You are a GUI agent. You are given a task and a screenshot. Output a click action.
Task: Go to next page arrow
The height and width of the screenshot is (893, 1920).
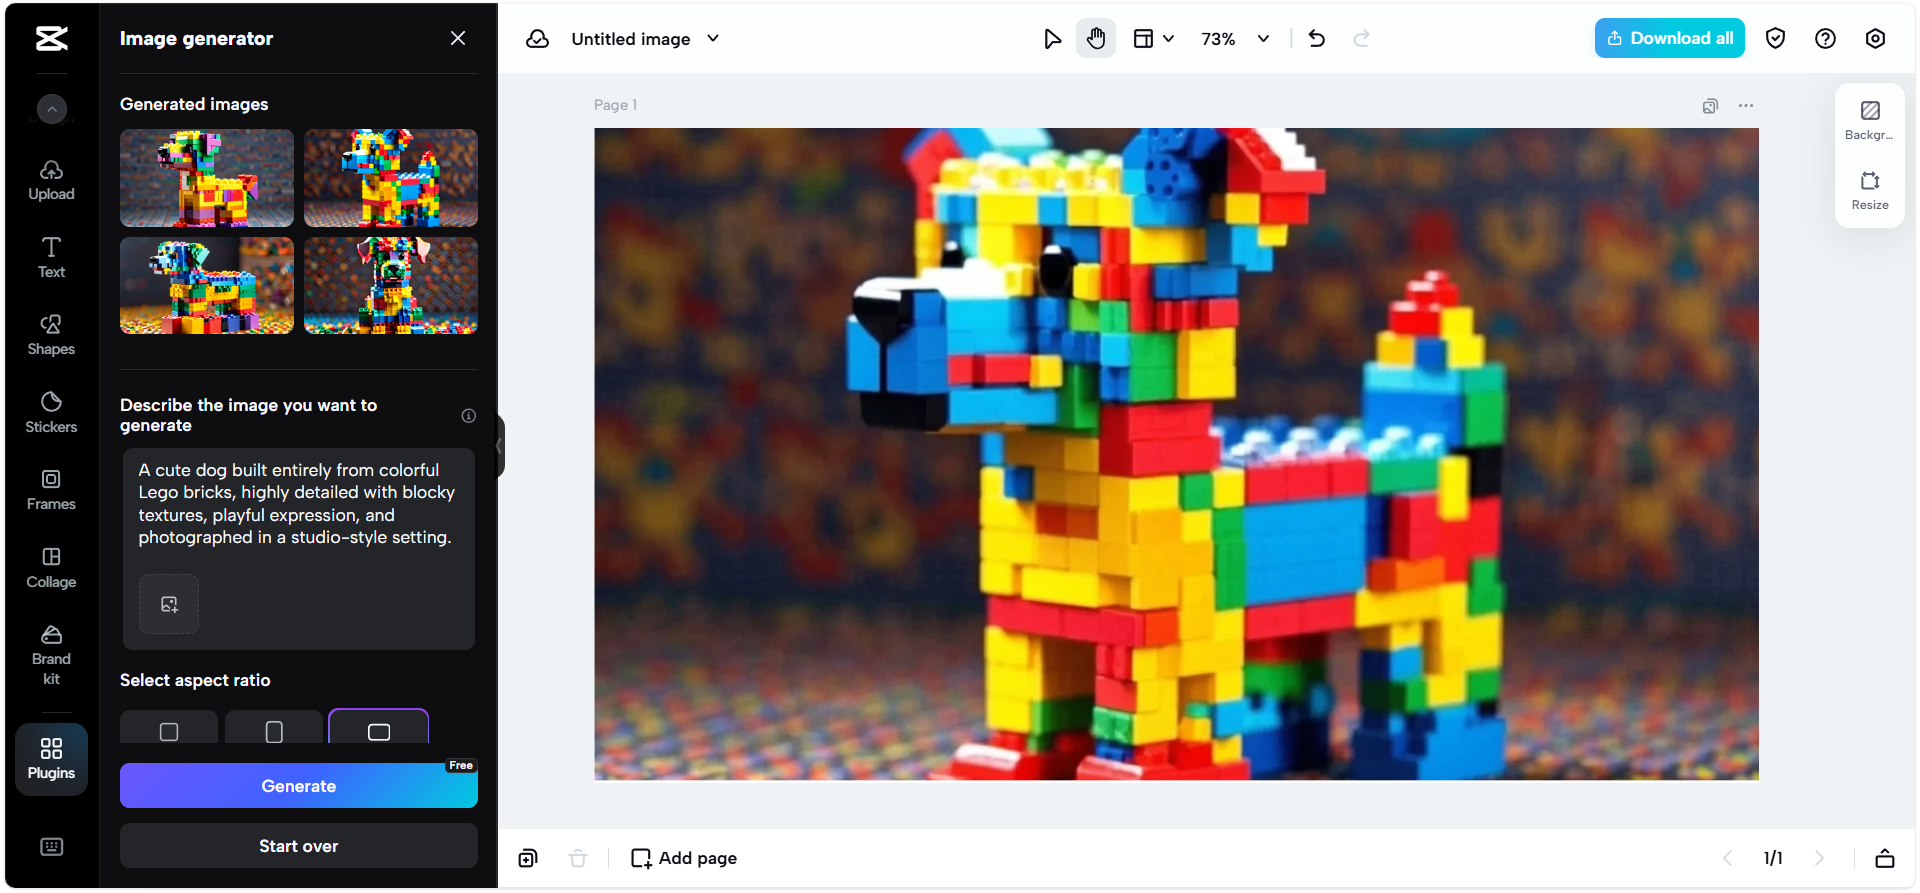click(x=1819, y=858)
